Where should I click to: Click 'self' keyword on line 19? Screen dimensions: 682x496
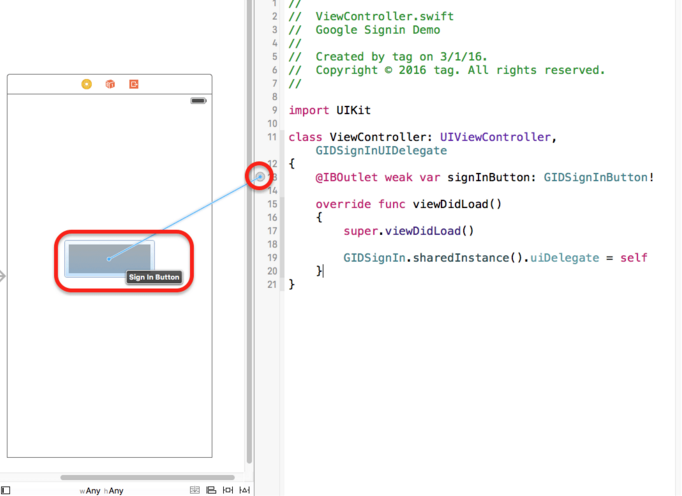click(634, 258)
